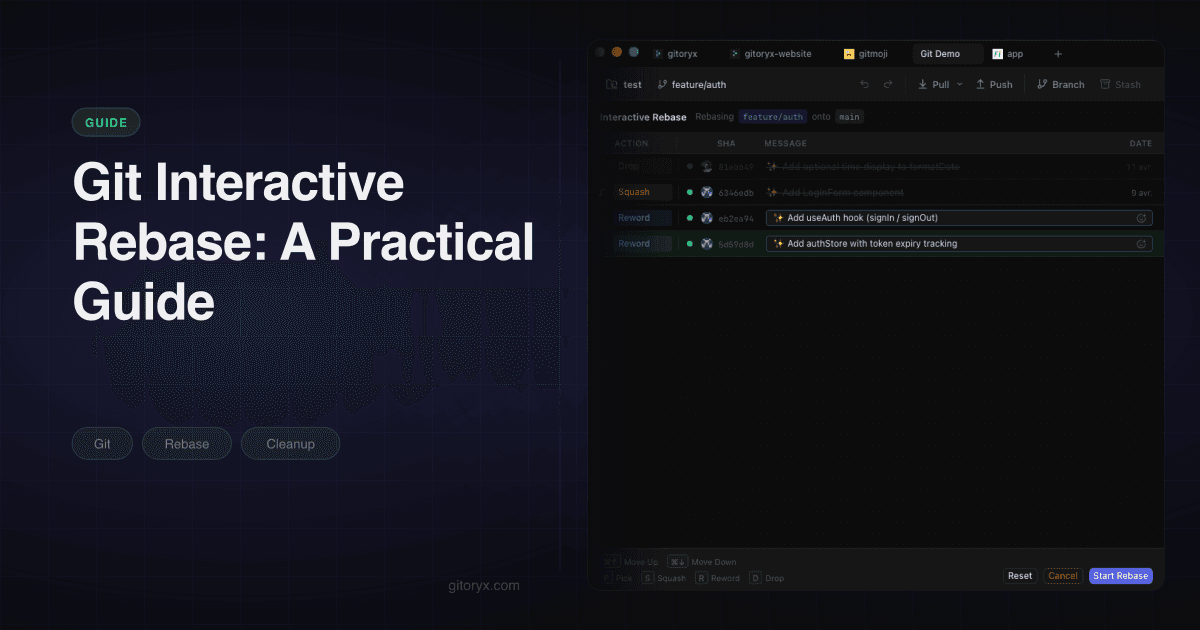Viewport: 1200px width, 630px height.
Task: Open the feature/auth branch selector
Action: [692, 85]
